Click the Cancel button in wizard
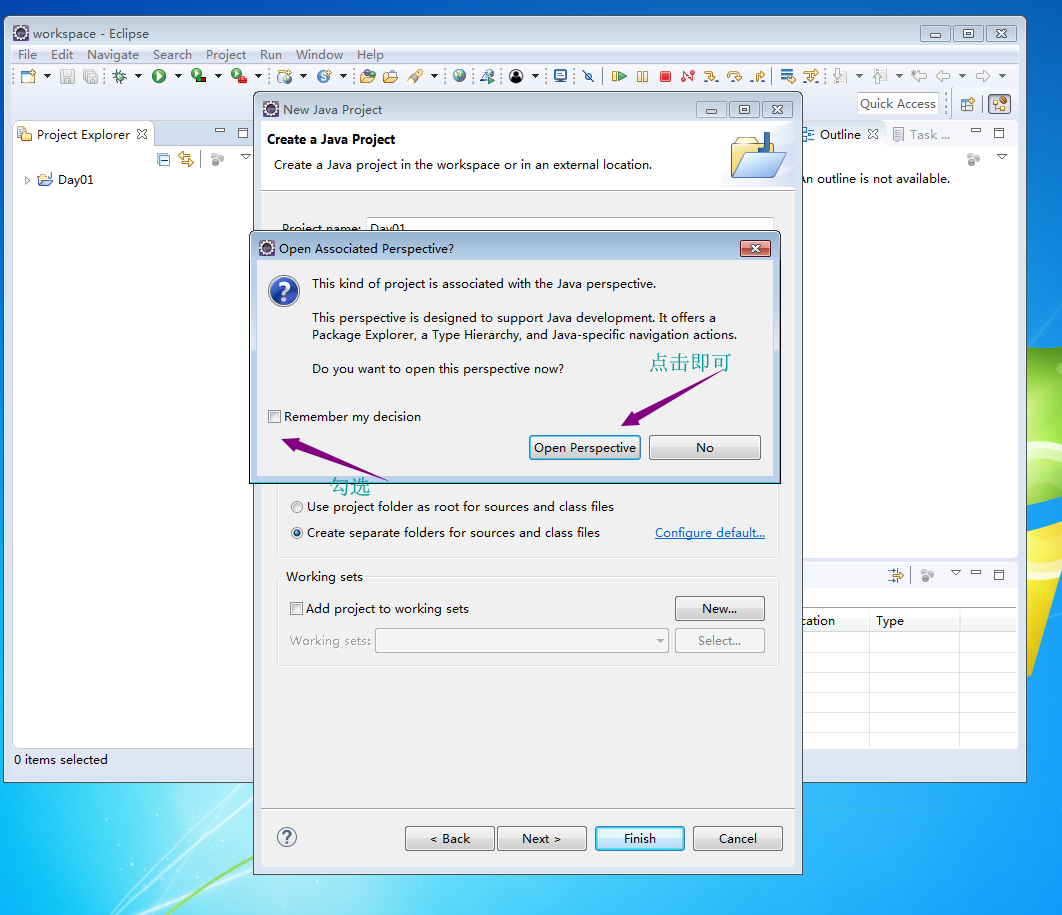 tap(738, 838)
